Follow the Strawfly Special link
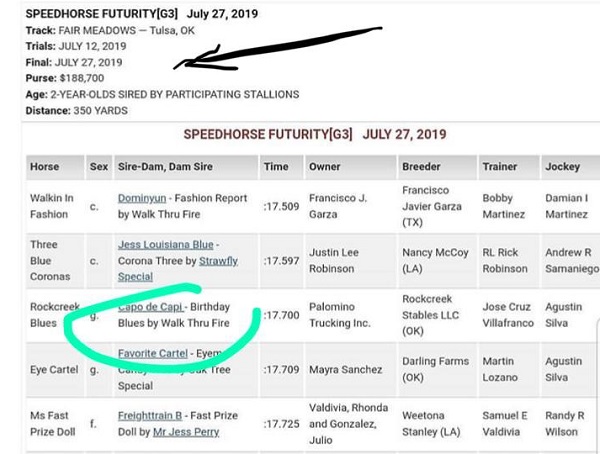The width and height of the screenshot is (600, 454). (178, 268)
